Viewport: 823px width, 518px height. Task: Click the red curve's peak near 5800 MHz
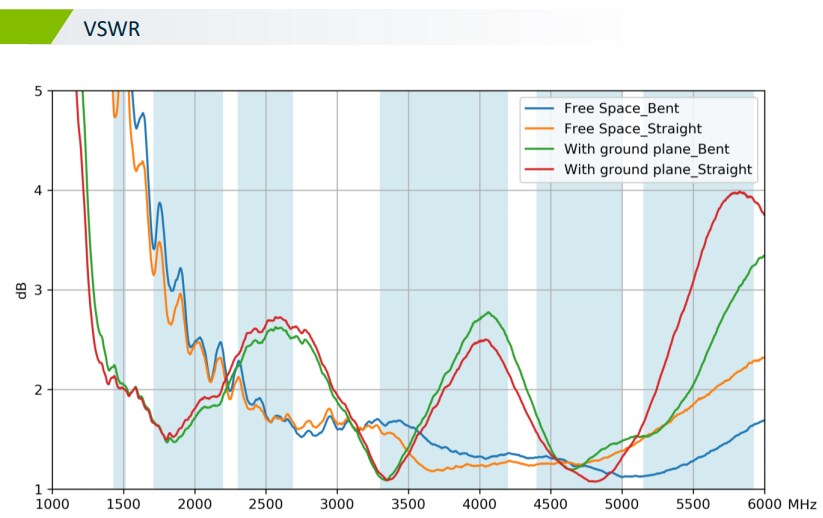point(739,192)
